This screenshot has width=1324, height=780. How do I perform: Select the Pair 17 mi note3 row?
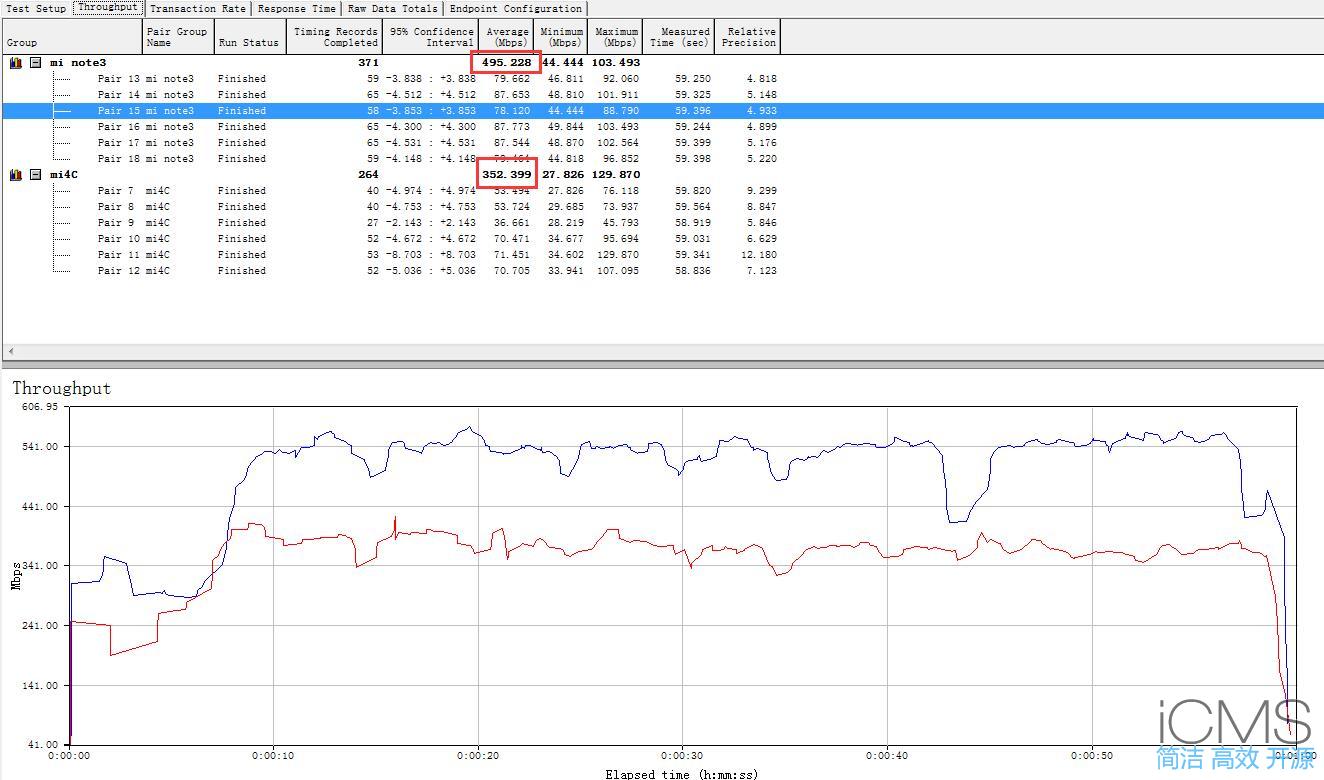662,143
